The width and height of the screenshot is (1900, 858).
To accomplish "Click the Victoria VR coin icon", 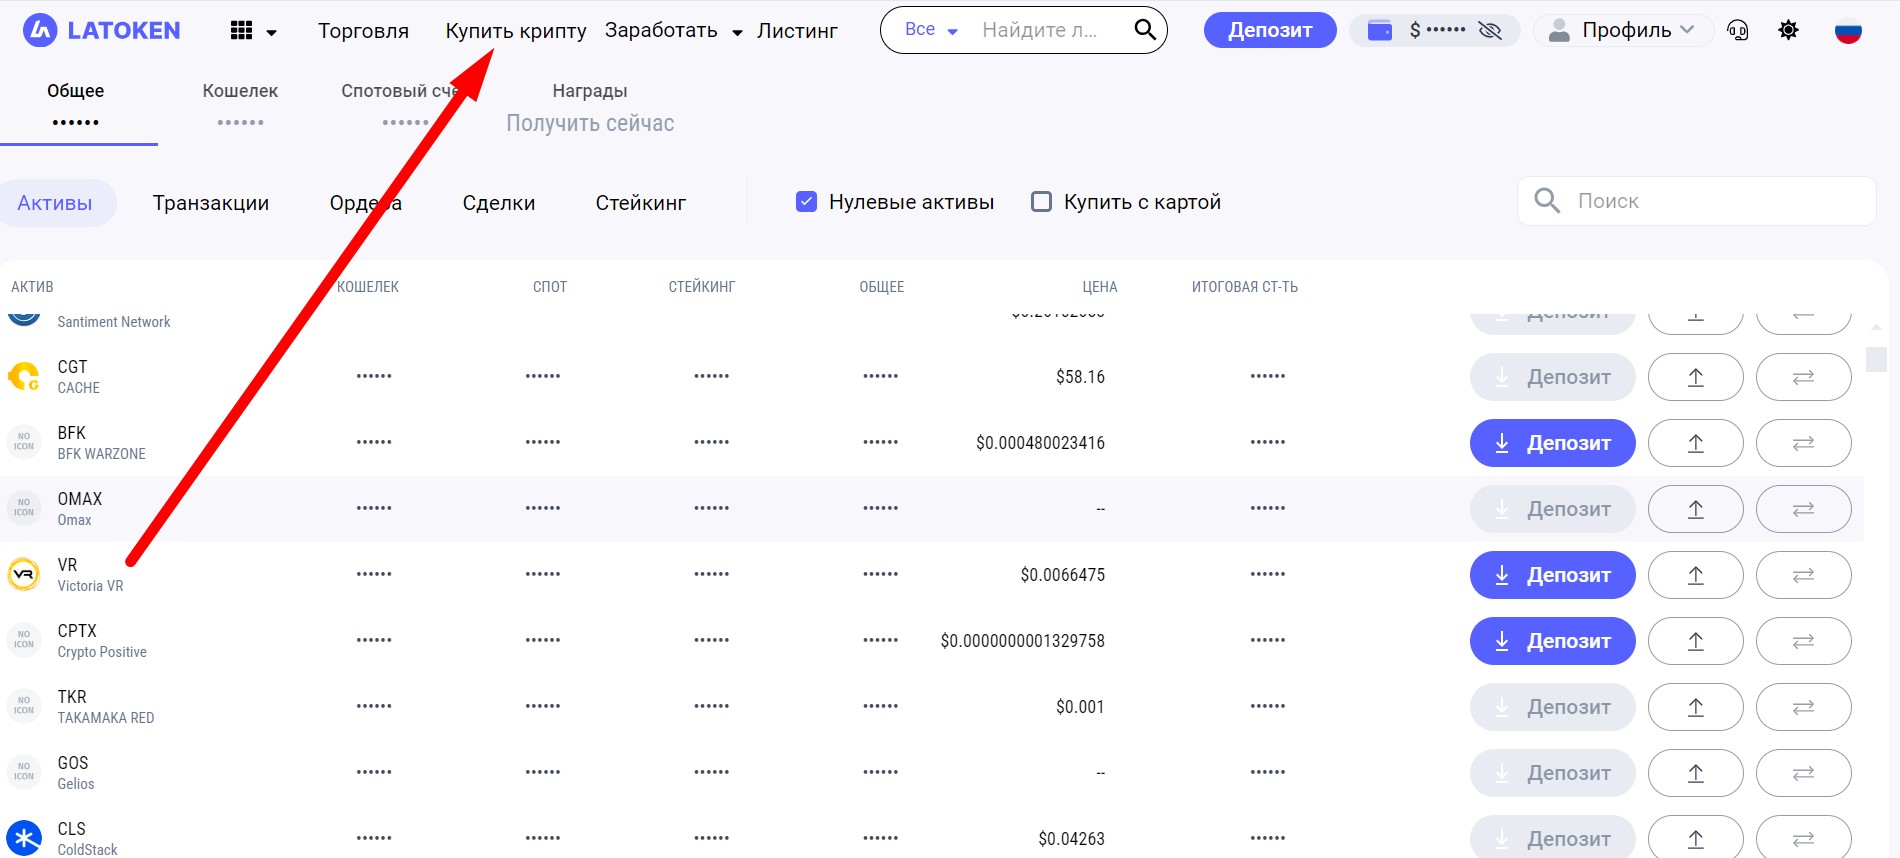I will (x=24, y=575).
